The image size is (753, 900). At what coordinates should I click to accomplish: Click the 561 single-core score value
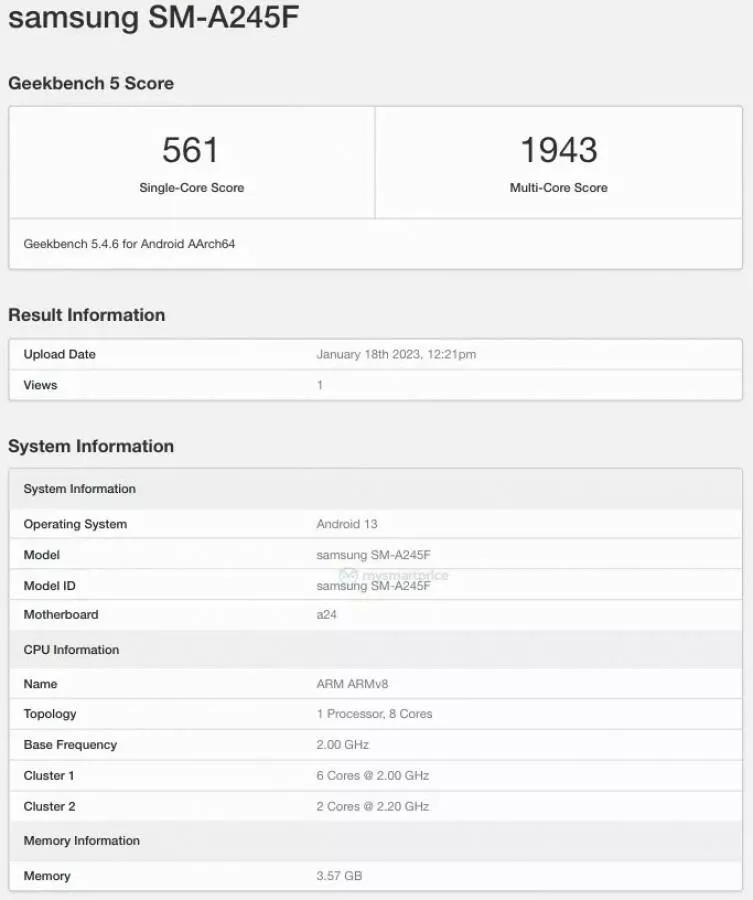click(191, 150)
